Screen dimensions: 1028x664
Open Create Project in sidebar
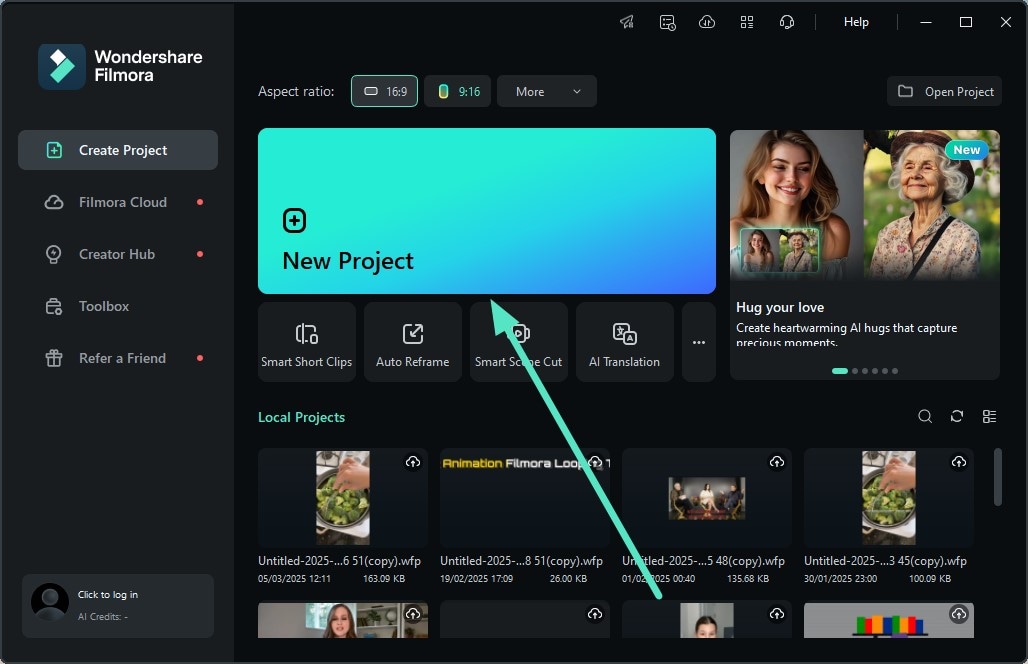click(x=118, y=150)
